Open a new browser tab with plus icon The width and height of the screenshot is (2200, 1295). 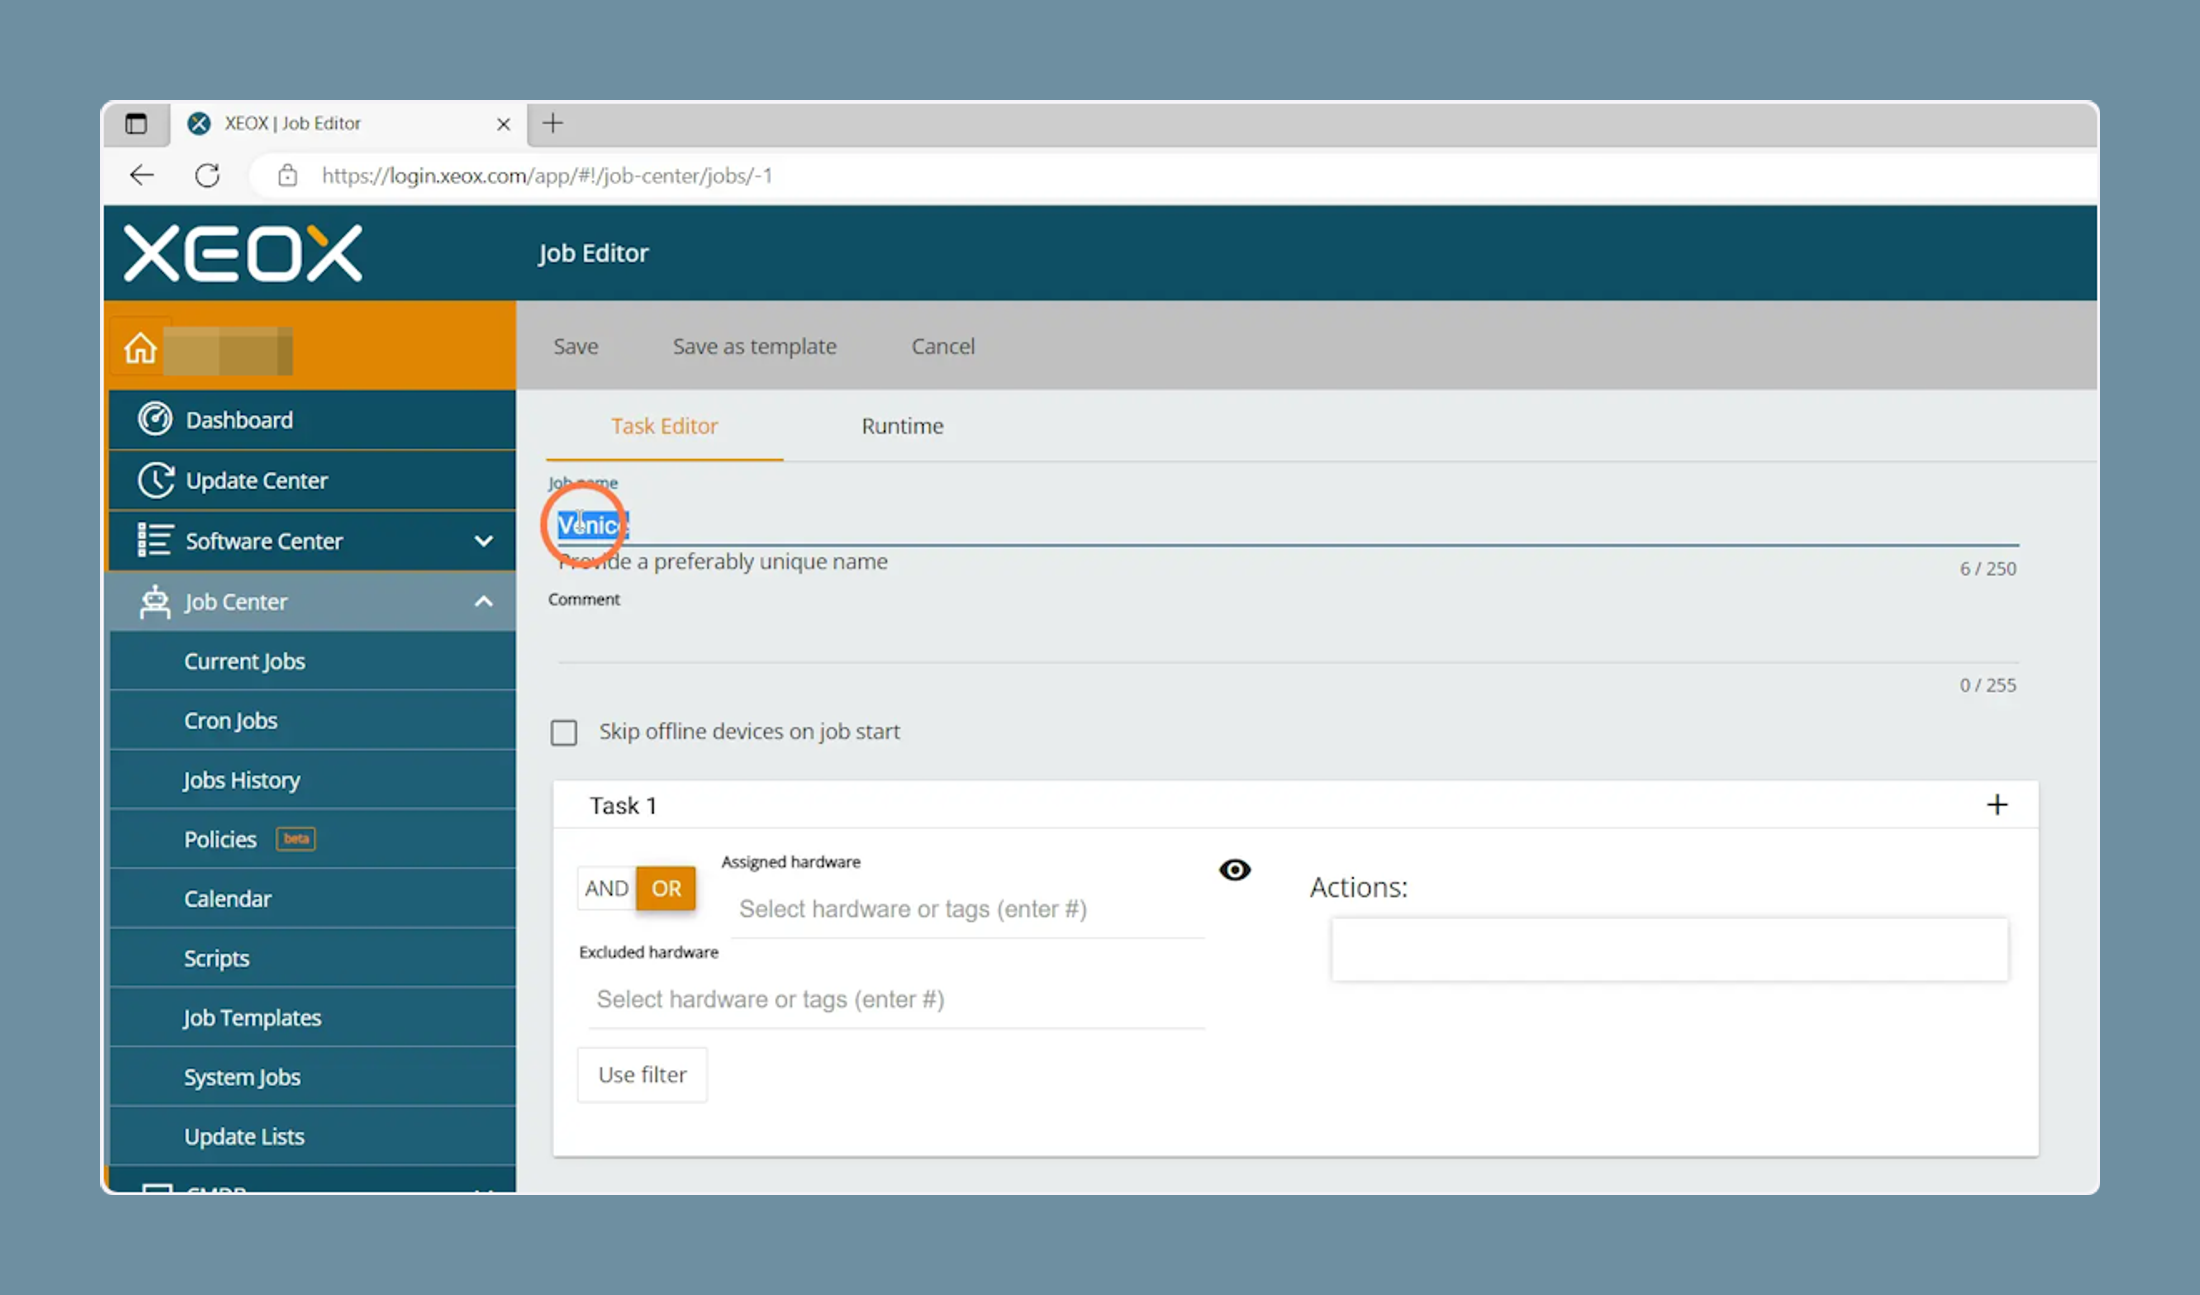tap(553, 123)
